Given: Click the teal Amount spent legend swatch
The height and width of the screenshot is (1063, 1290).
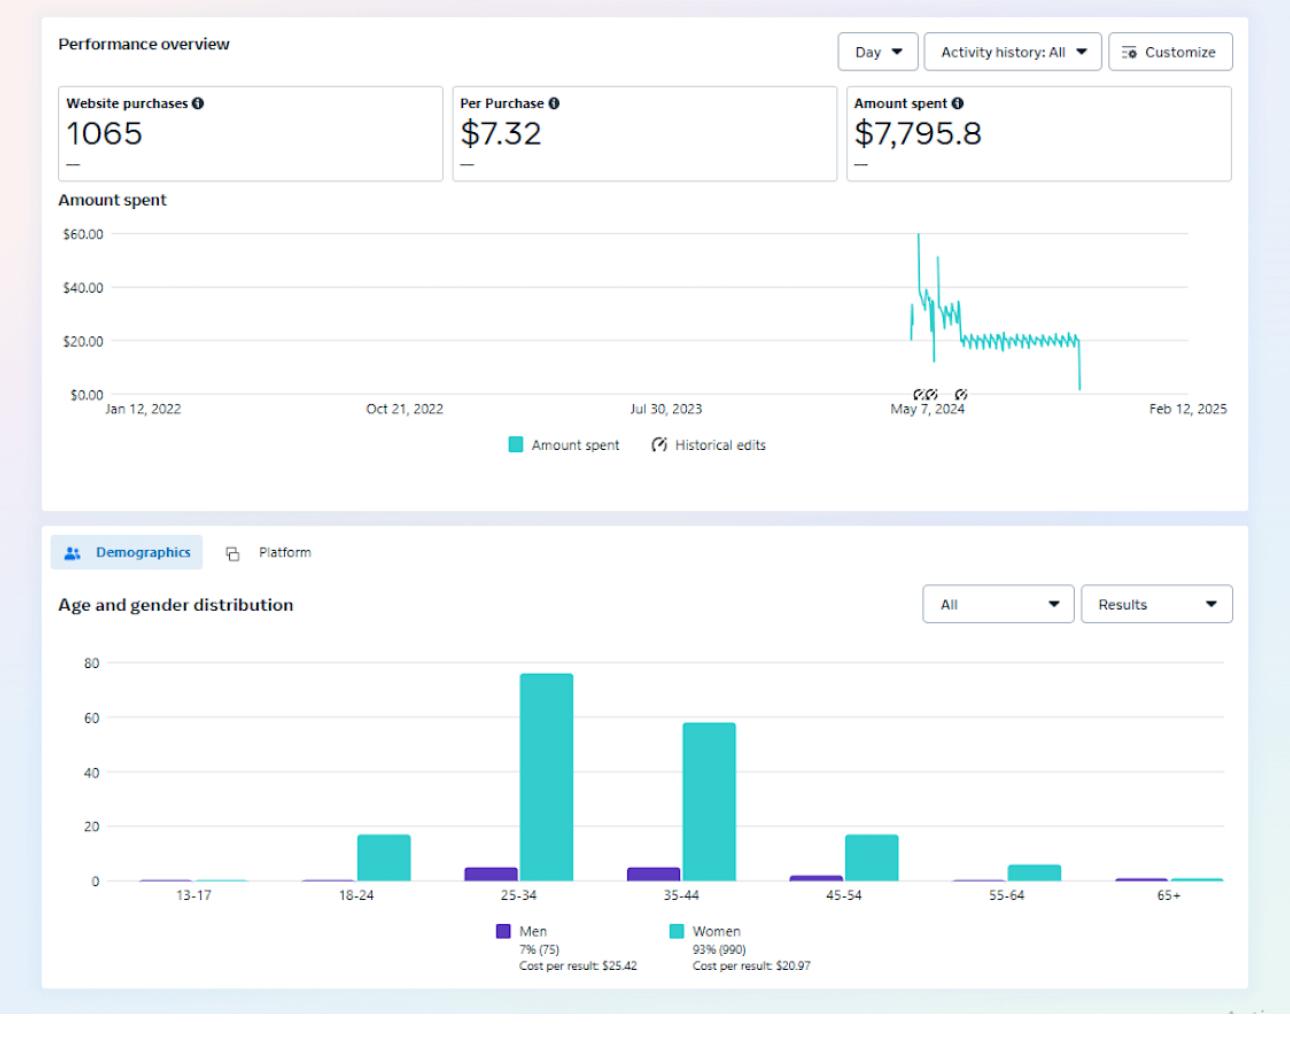Looking at the screenshot, I should (x=516, y=445).
